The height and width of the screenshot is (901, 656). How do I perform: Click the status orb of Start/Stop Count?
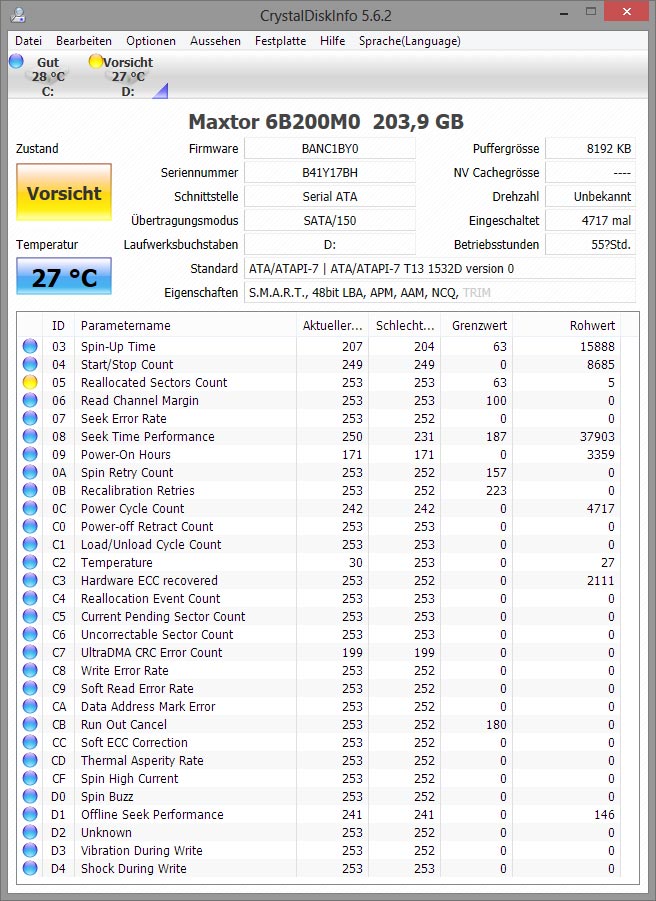(x=30, y=364)
